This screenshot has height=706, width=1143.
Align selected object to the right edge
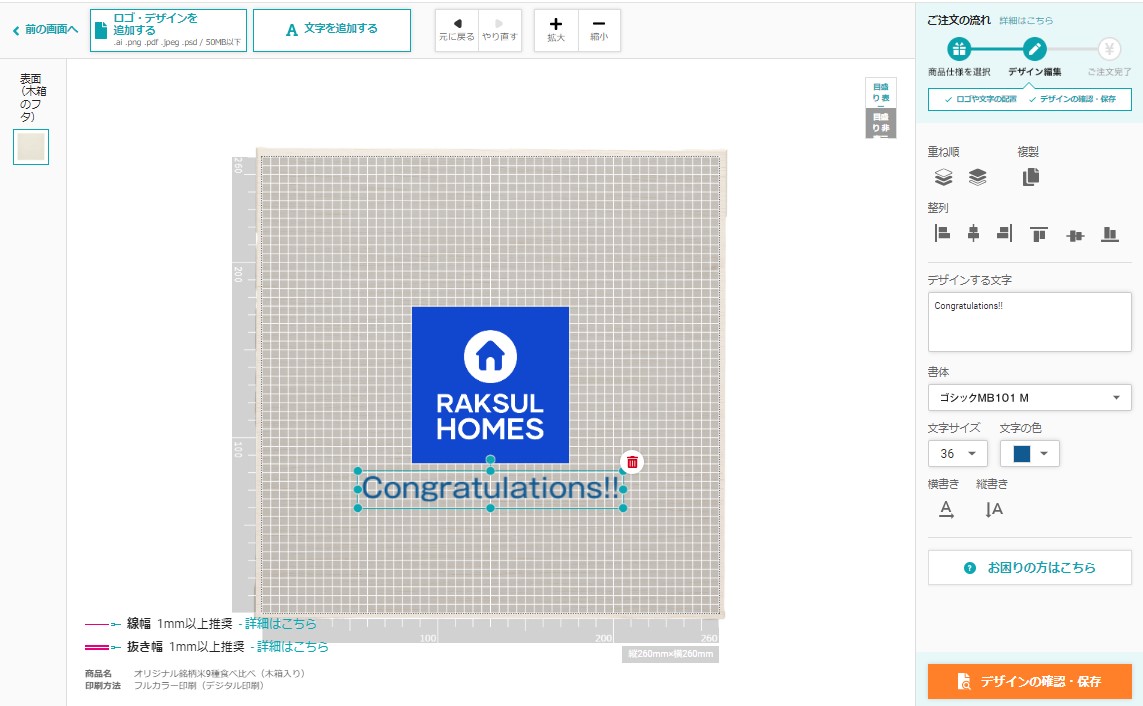tap(1004, 233)
